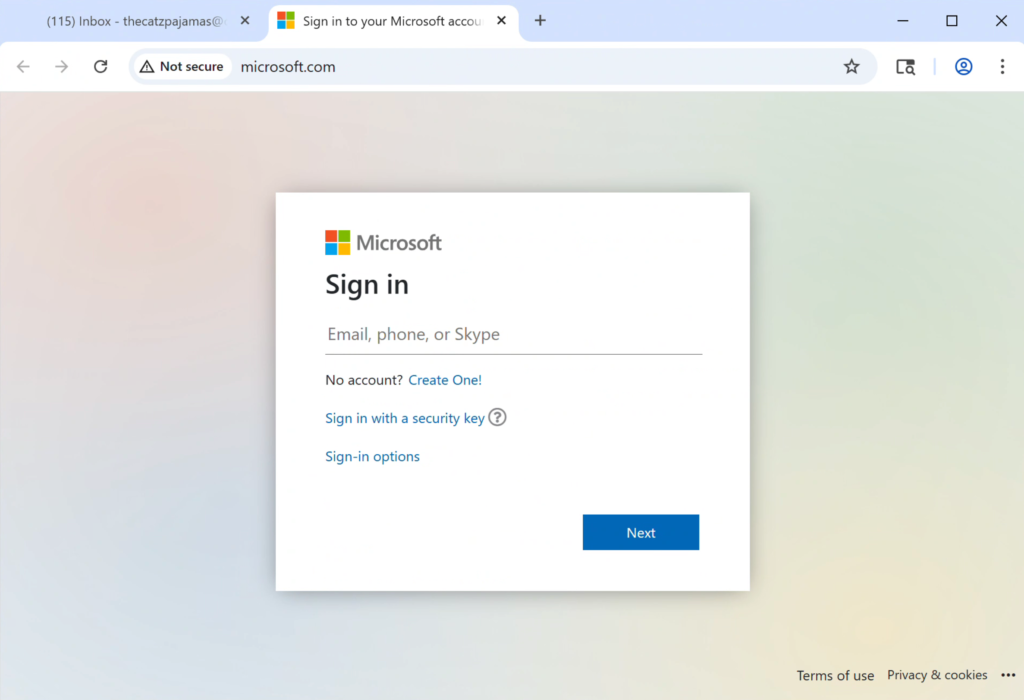
Task: Click the browser forward arrow
Action: point(61,67)
